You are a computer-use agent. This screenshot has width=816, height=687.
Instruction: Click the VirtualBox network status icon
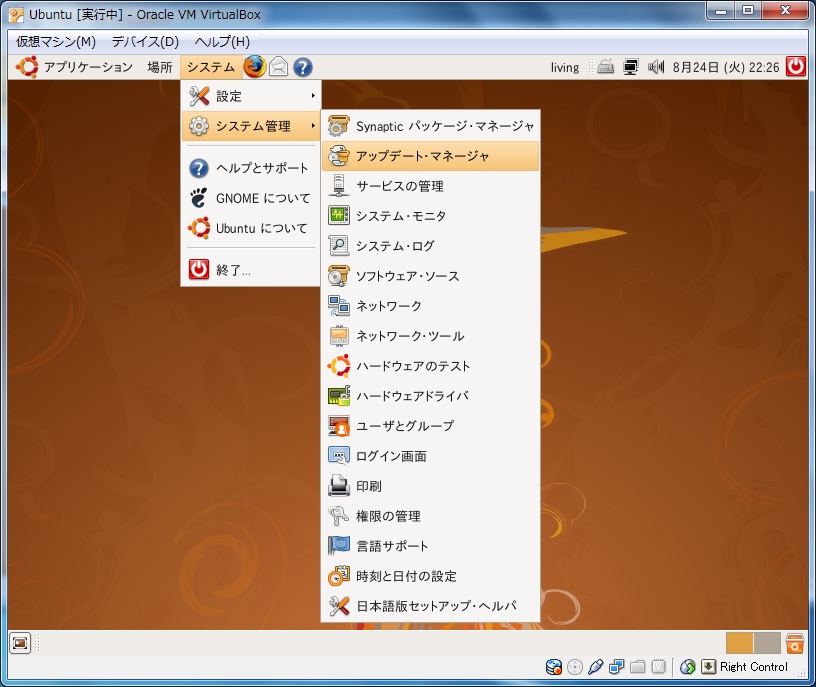click(617, 667)
